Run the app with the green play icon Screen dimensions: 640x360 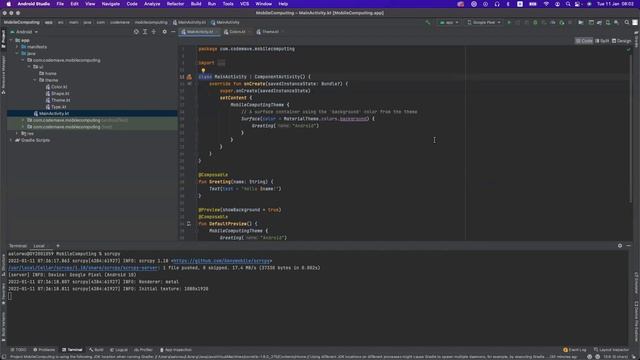pyautogui.click(x=509, y=22)
